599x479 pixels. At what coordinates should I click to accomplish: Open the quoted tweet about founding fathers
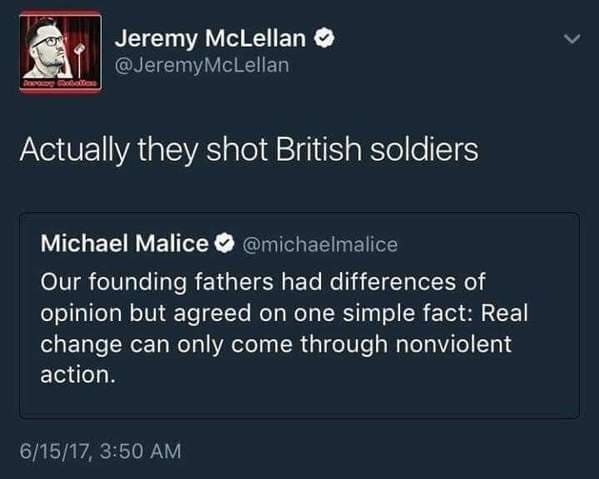pos(300,316)
